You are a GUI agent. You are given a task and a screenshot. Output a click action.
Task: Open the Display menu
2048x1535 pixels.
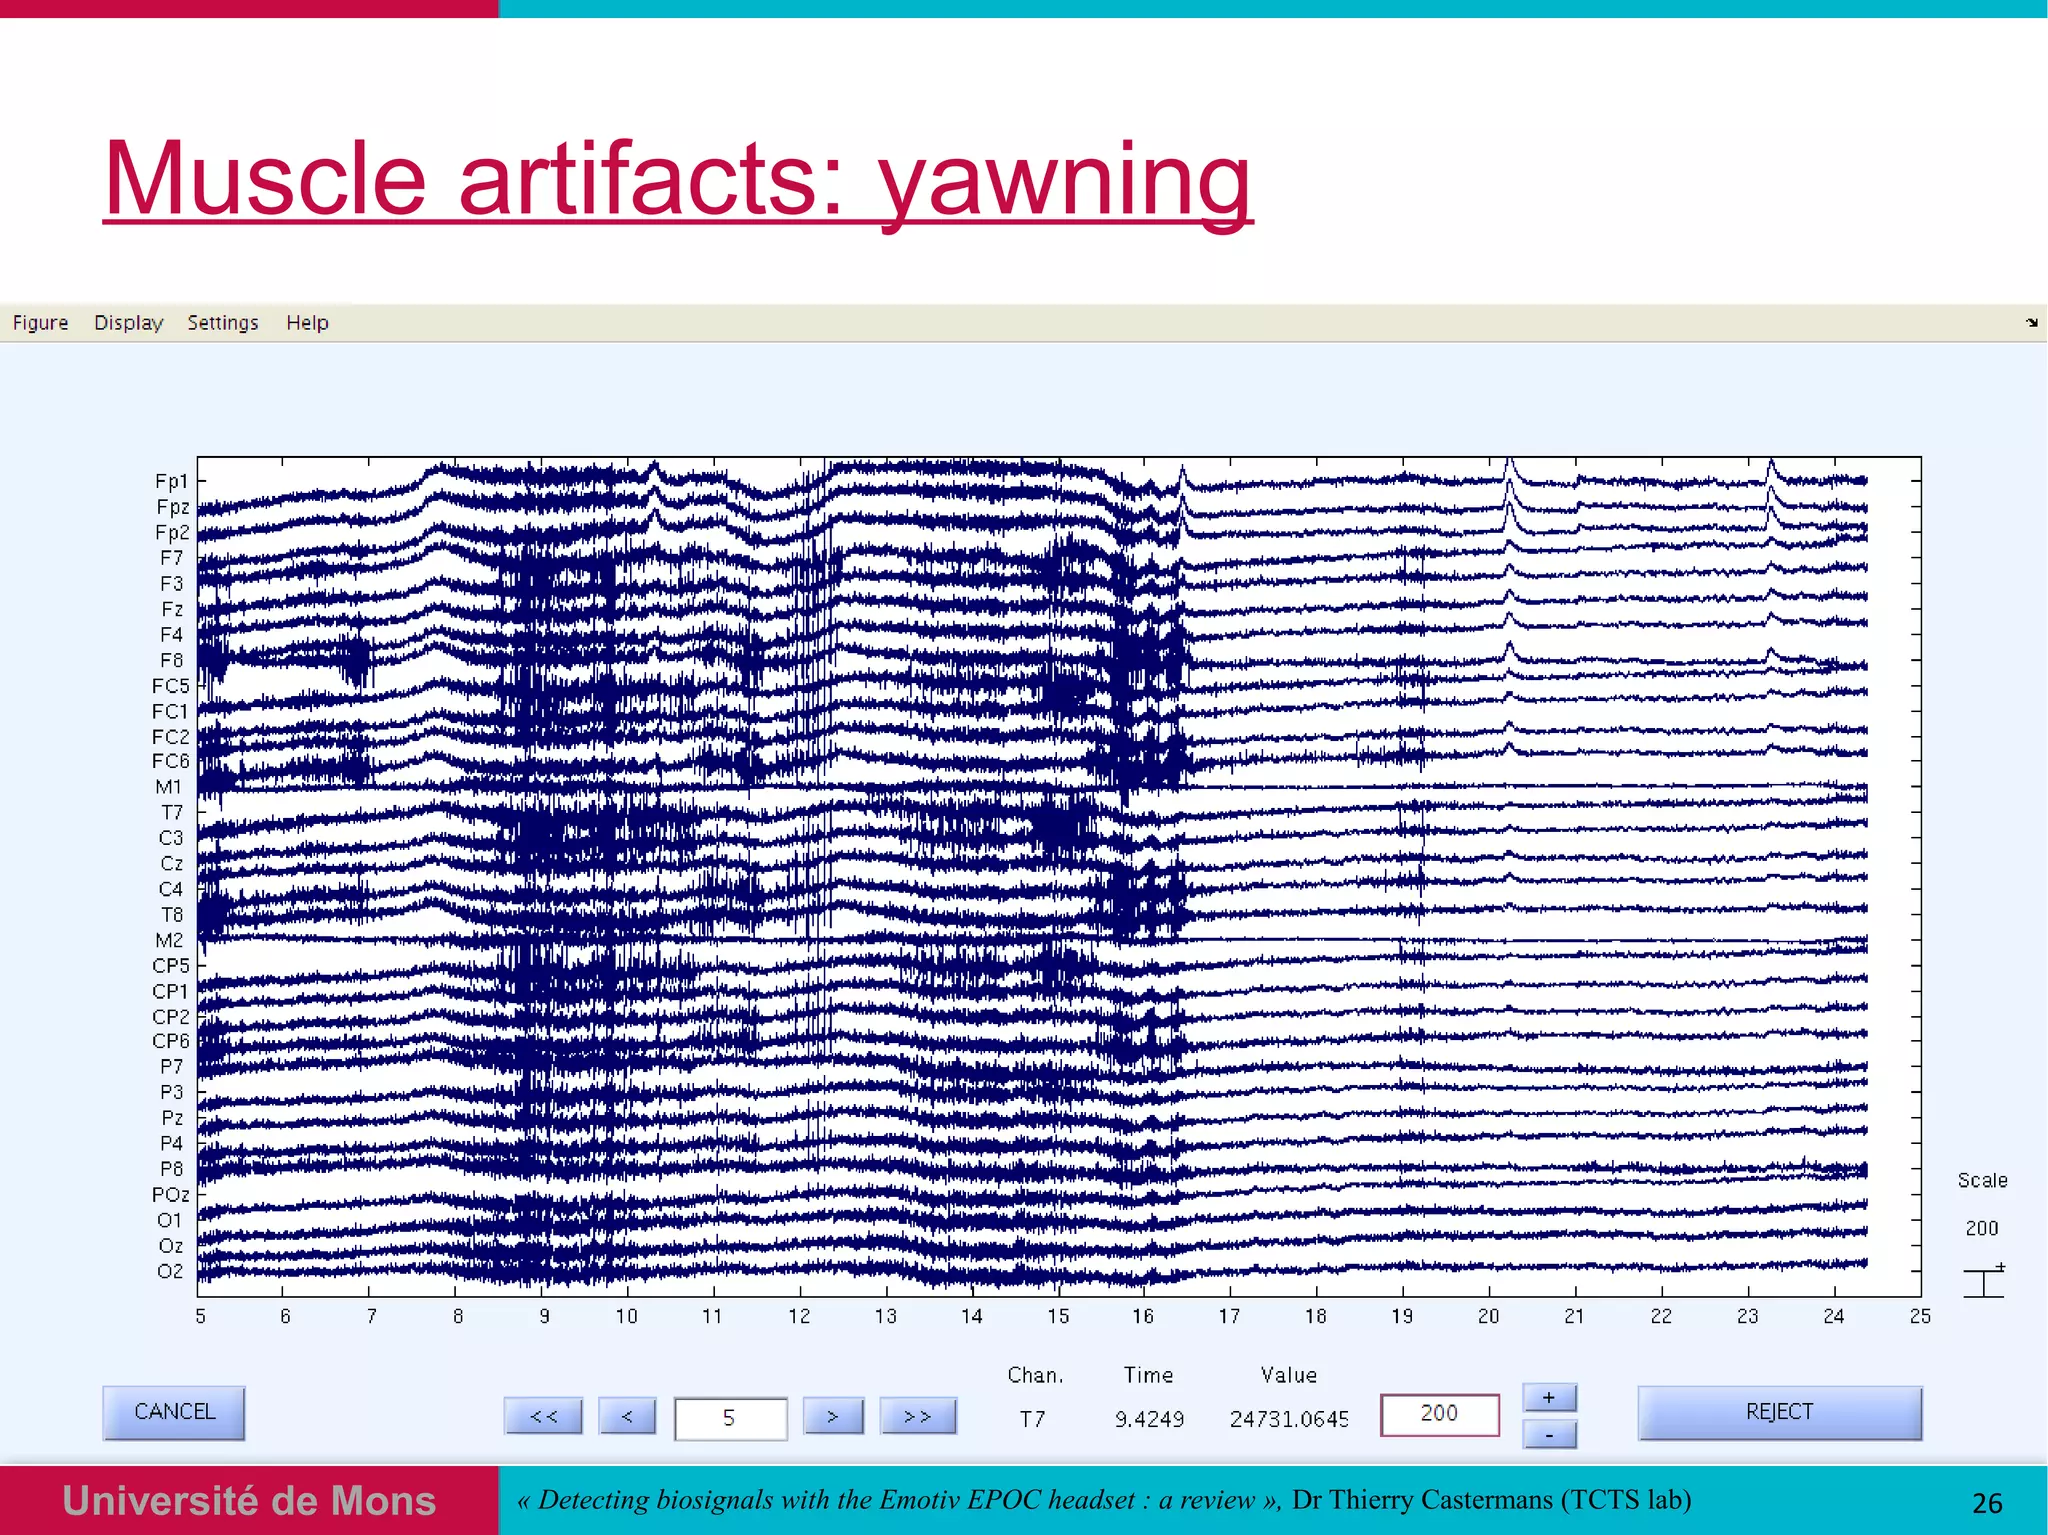point(128,323)
